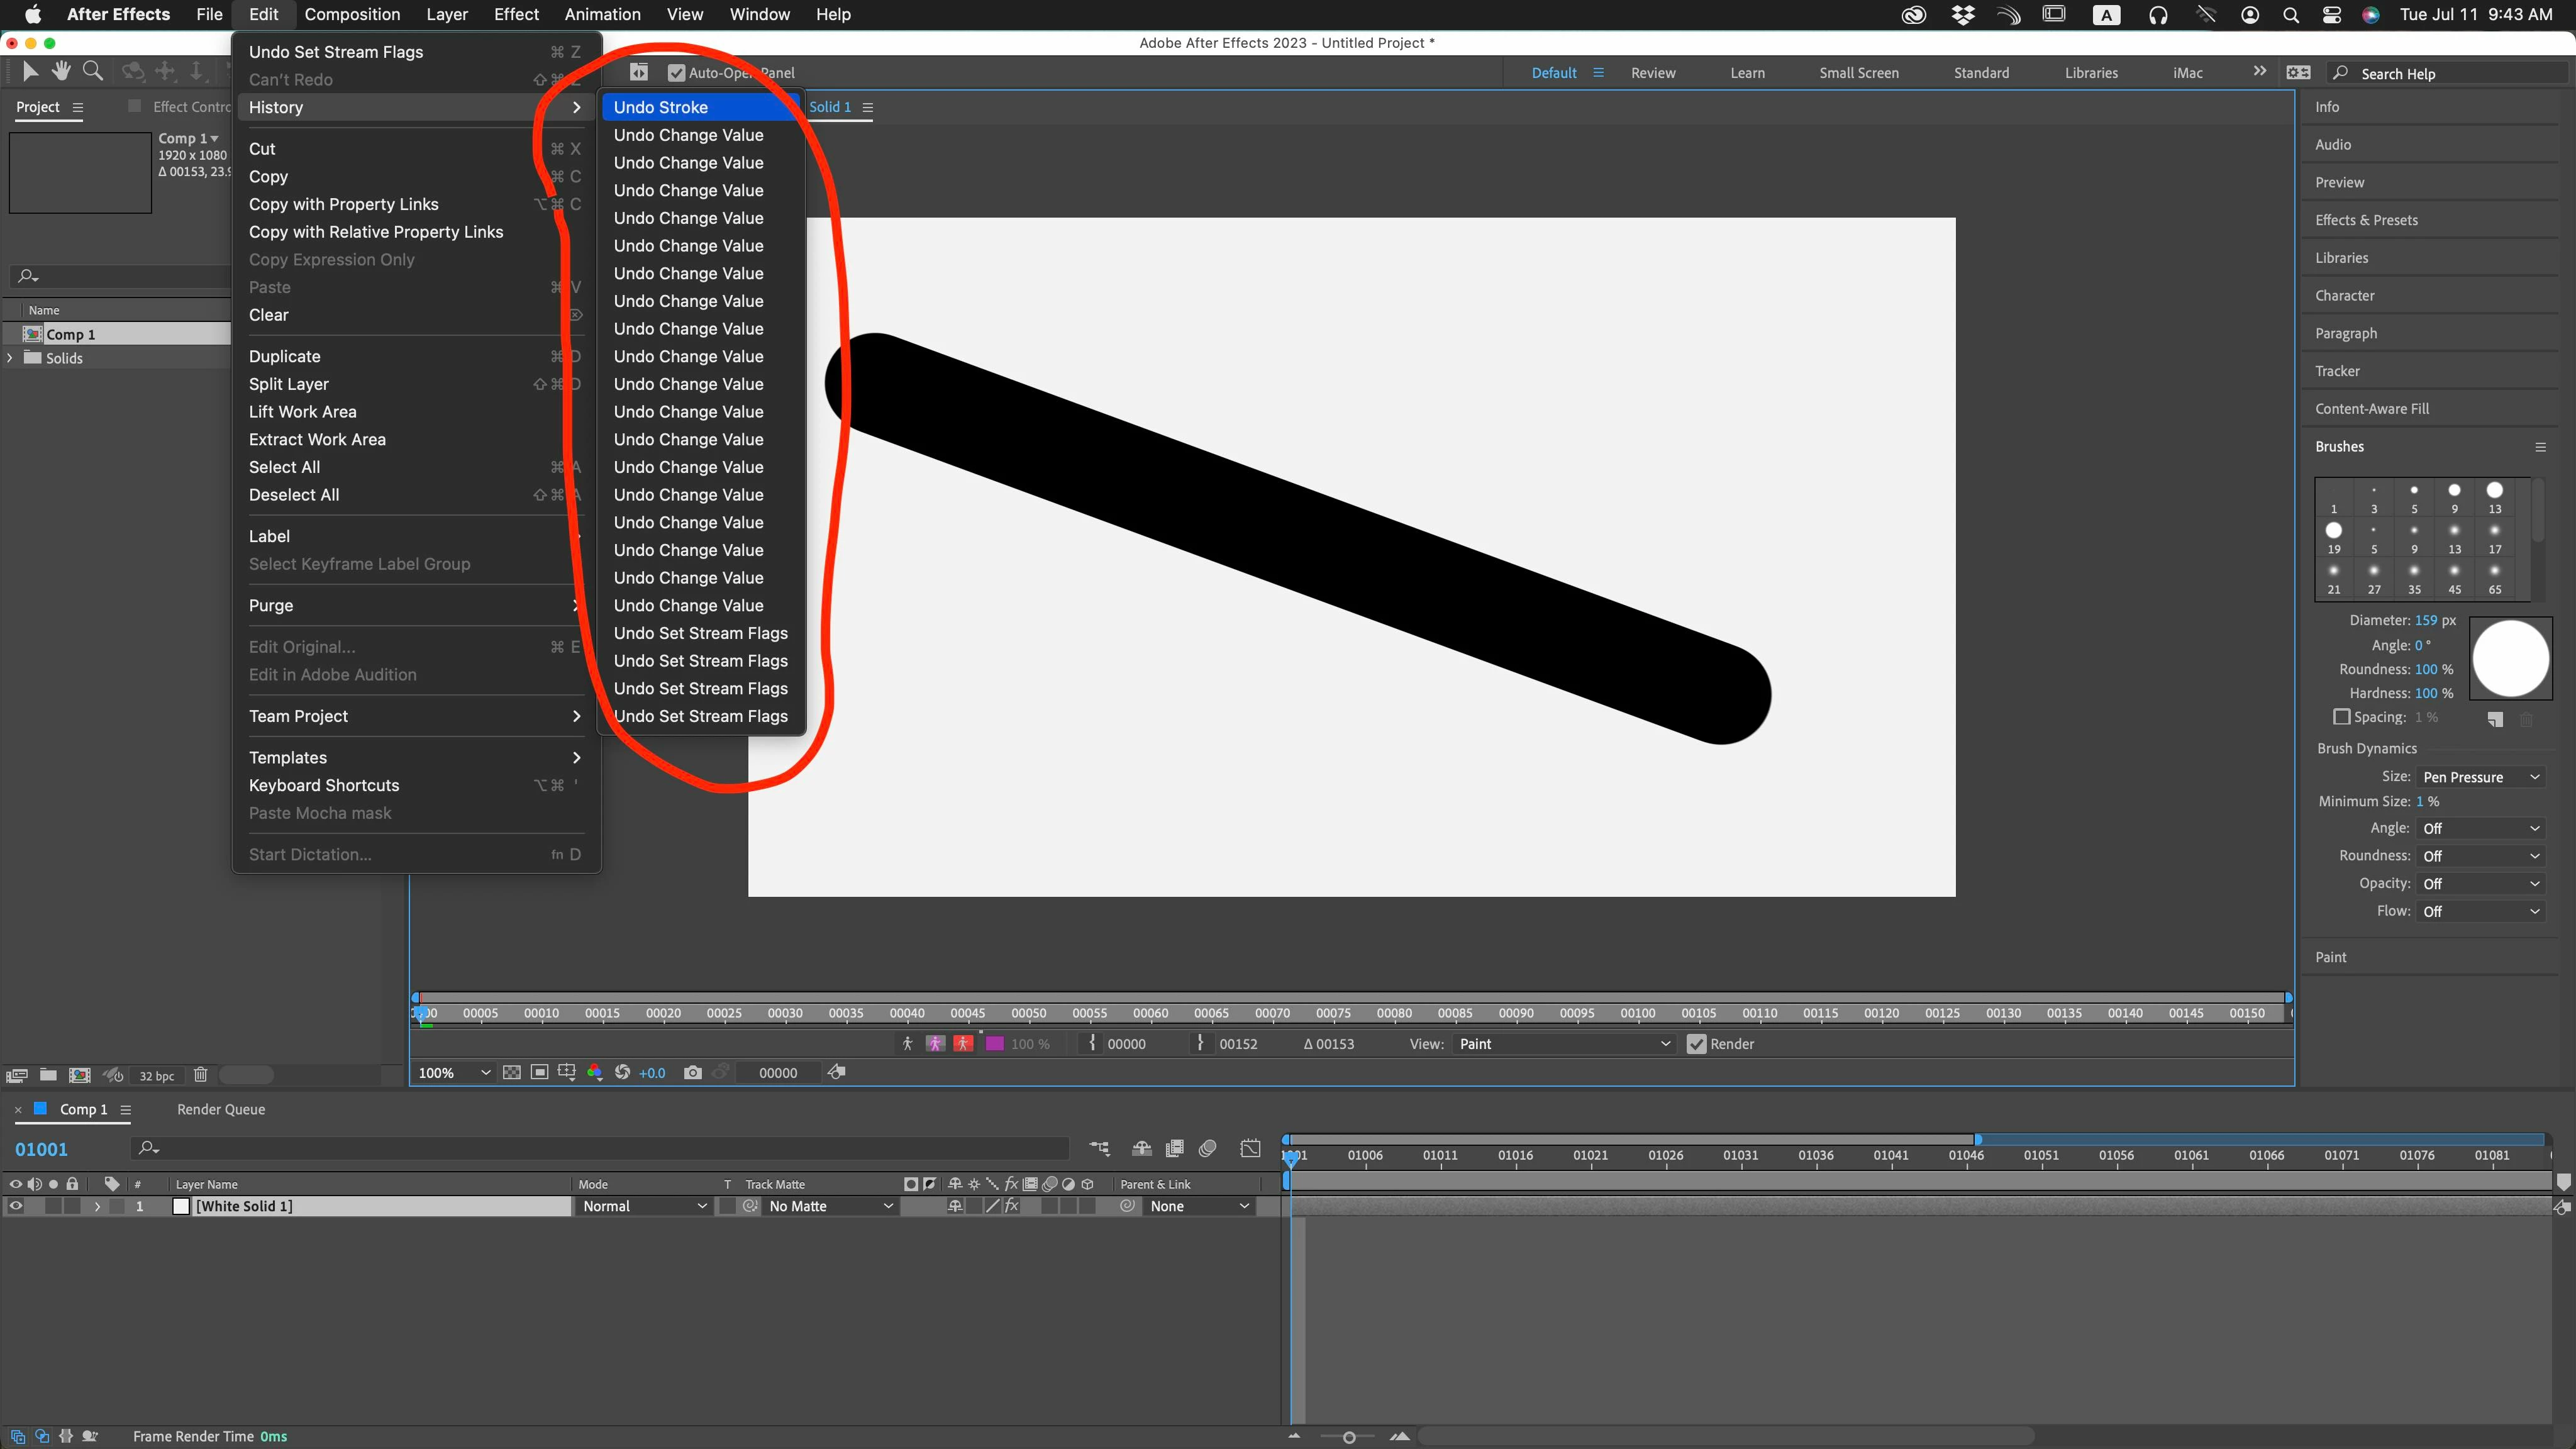Toggle the Render checkbox
Screen dimensions: 2576x1449
pyautogui.click(x=1696, y=1044)
